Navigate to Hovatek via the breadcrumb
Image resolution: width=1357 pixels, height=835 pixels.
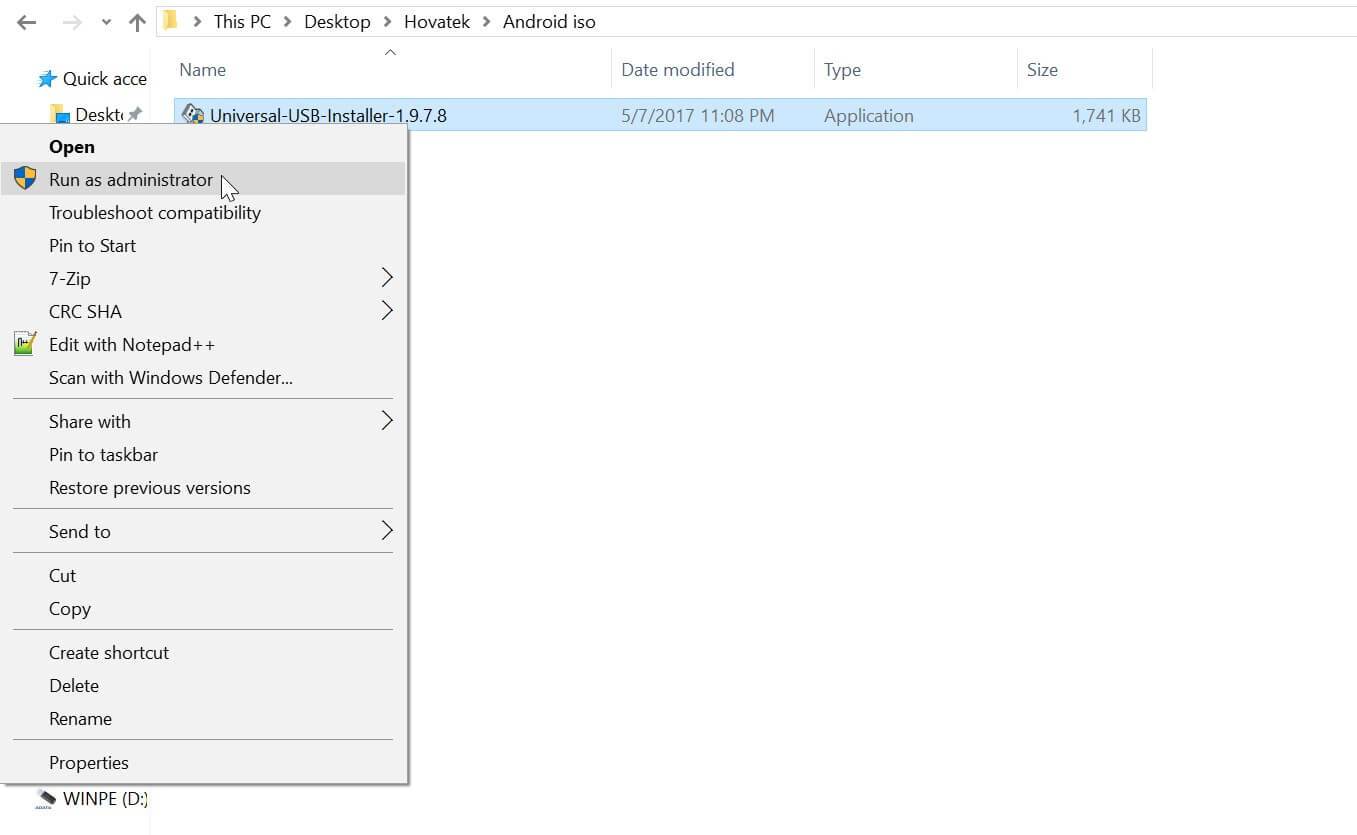pos(437,21)
